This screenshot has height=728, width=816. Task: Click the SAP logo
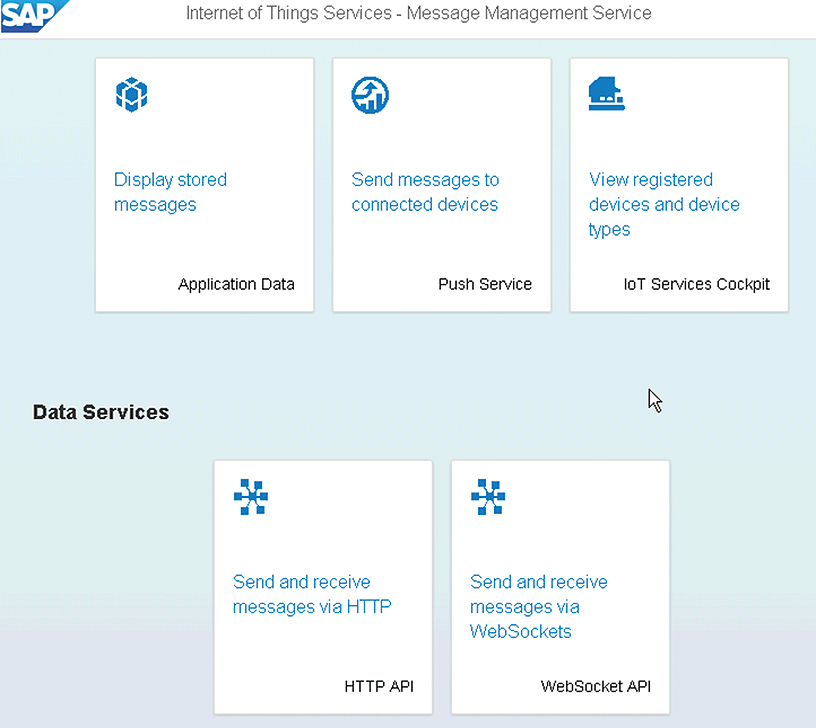coord(35,16)
